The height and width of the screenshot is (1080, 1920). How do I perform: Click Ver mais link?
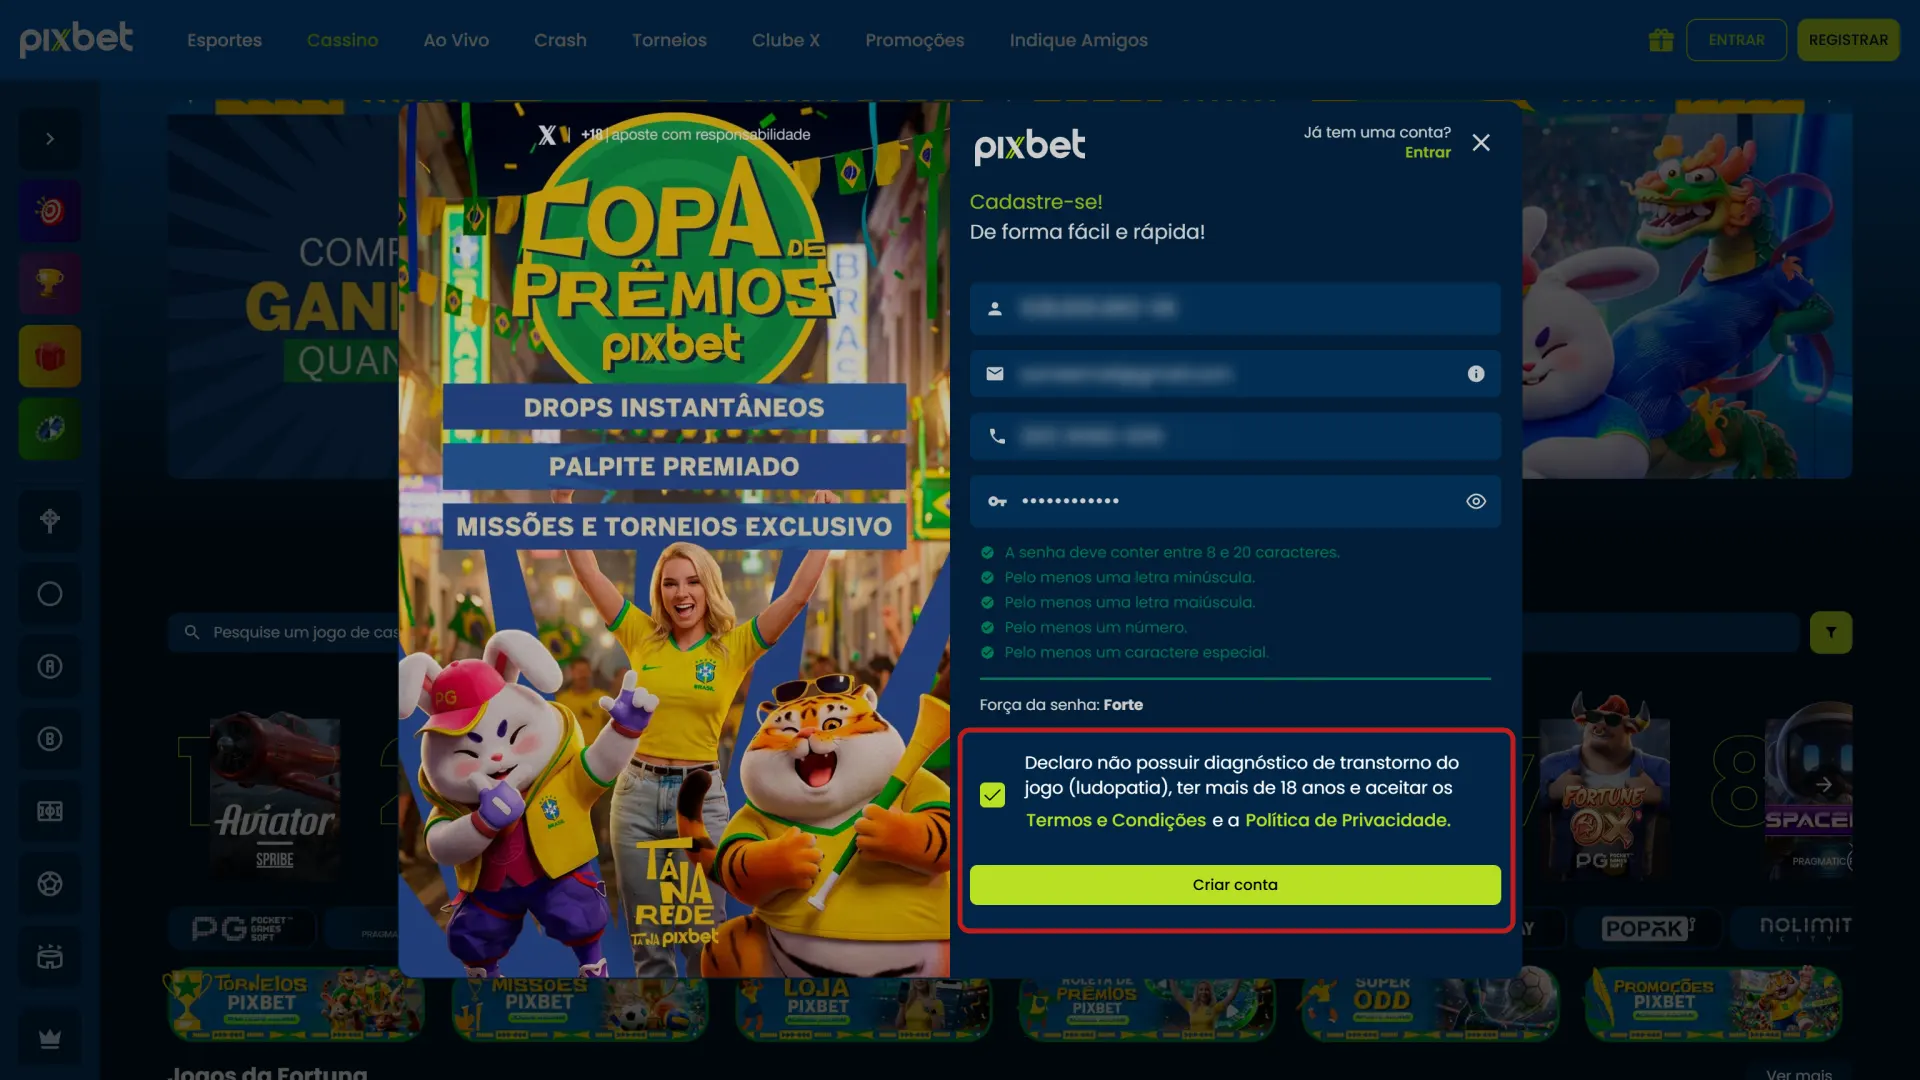click(1799, 1074)
